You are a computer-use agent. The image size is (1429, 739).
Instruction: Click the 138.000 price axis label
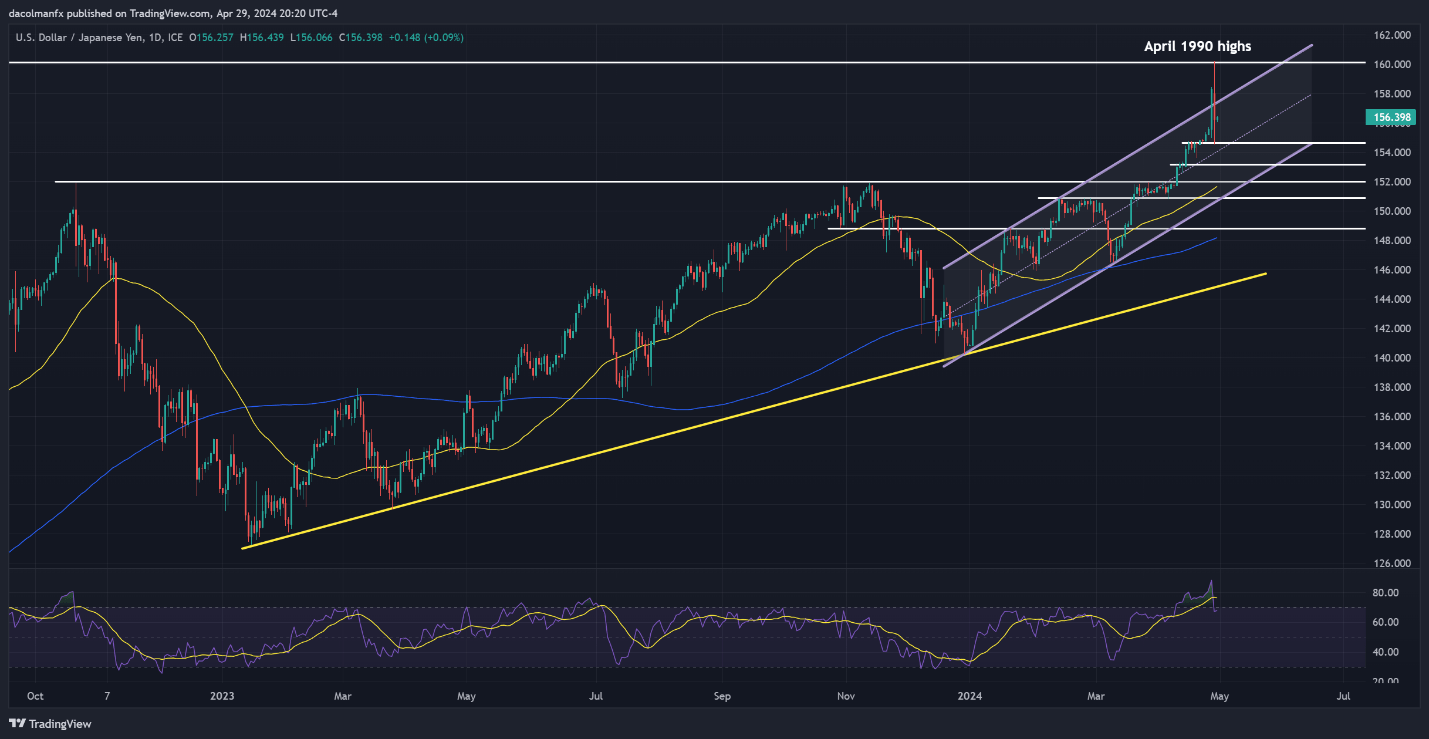coord(1393,387)
